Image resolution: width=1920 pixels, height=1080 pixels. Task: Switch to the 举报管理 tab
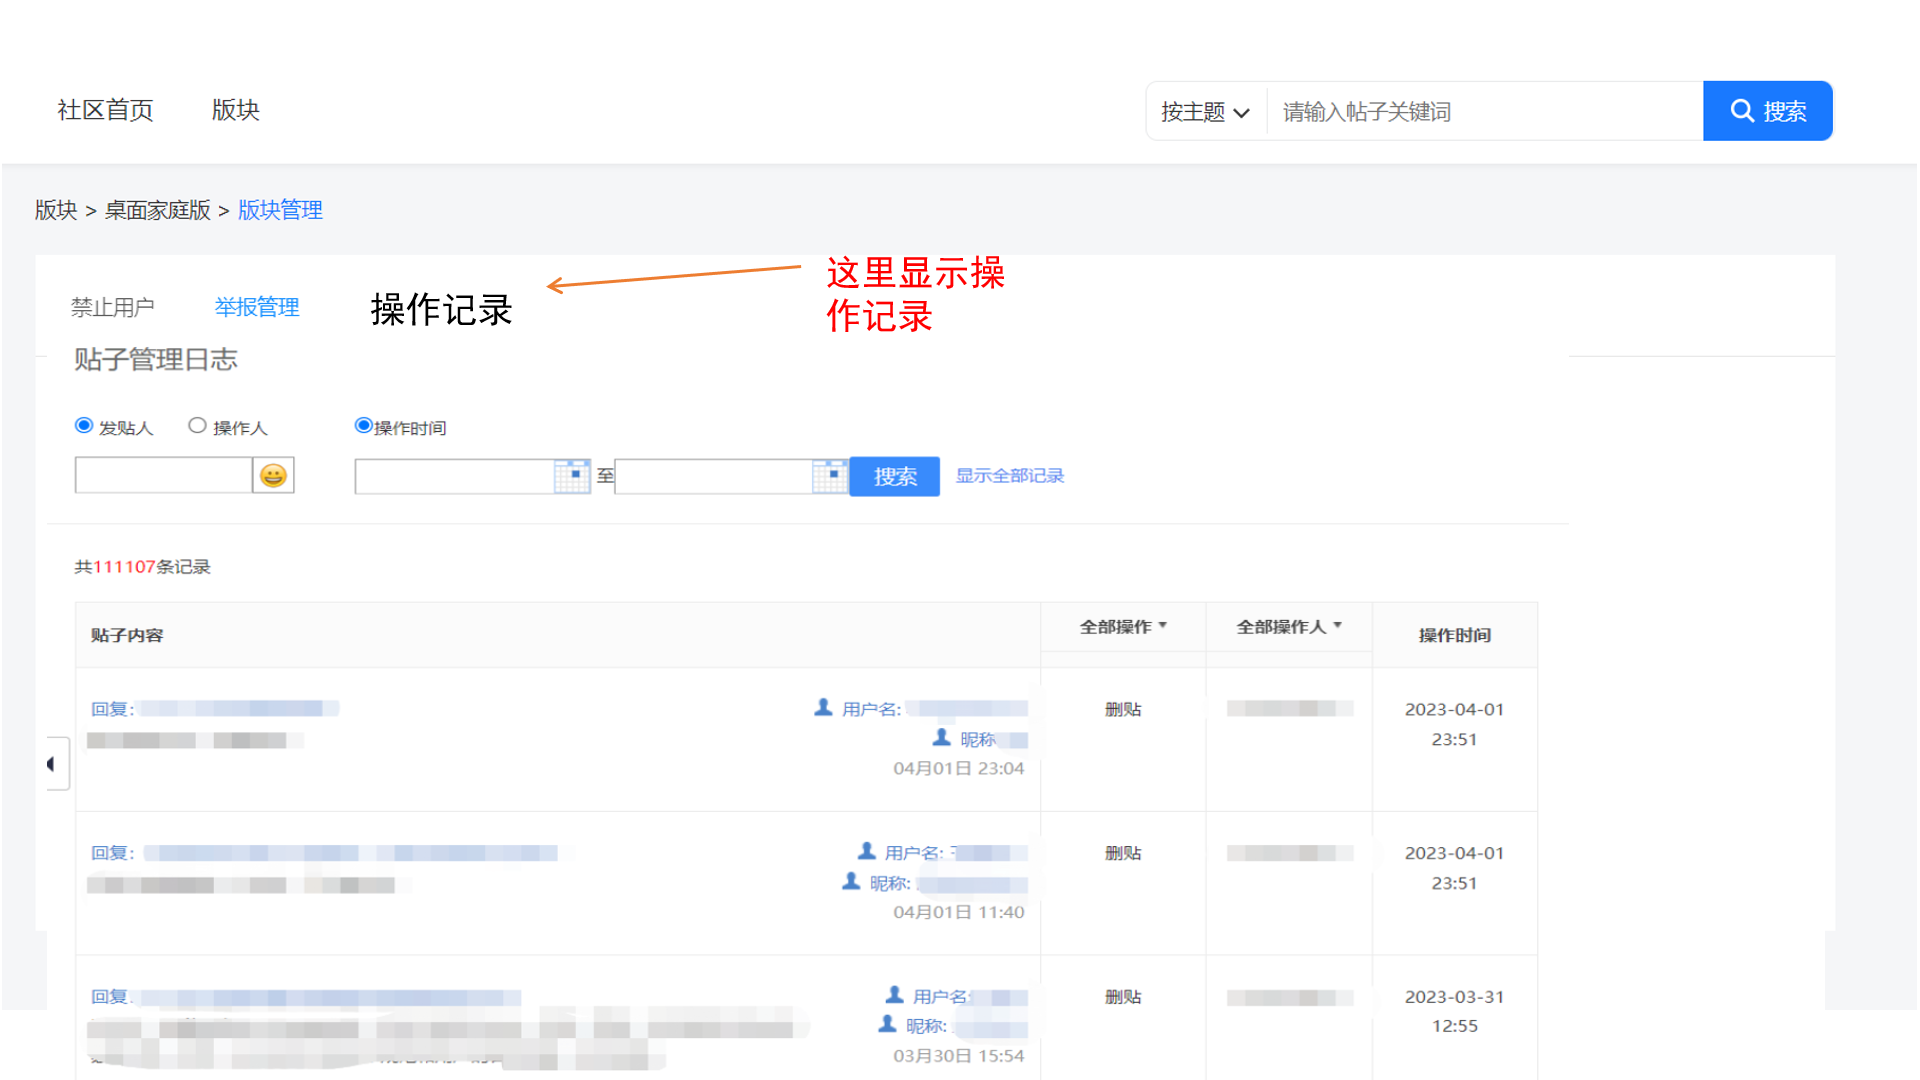(257, 307)
